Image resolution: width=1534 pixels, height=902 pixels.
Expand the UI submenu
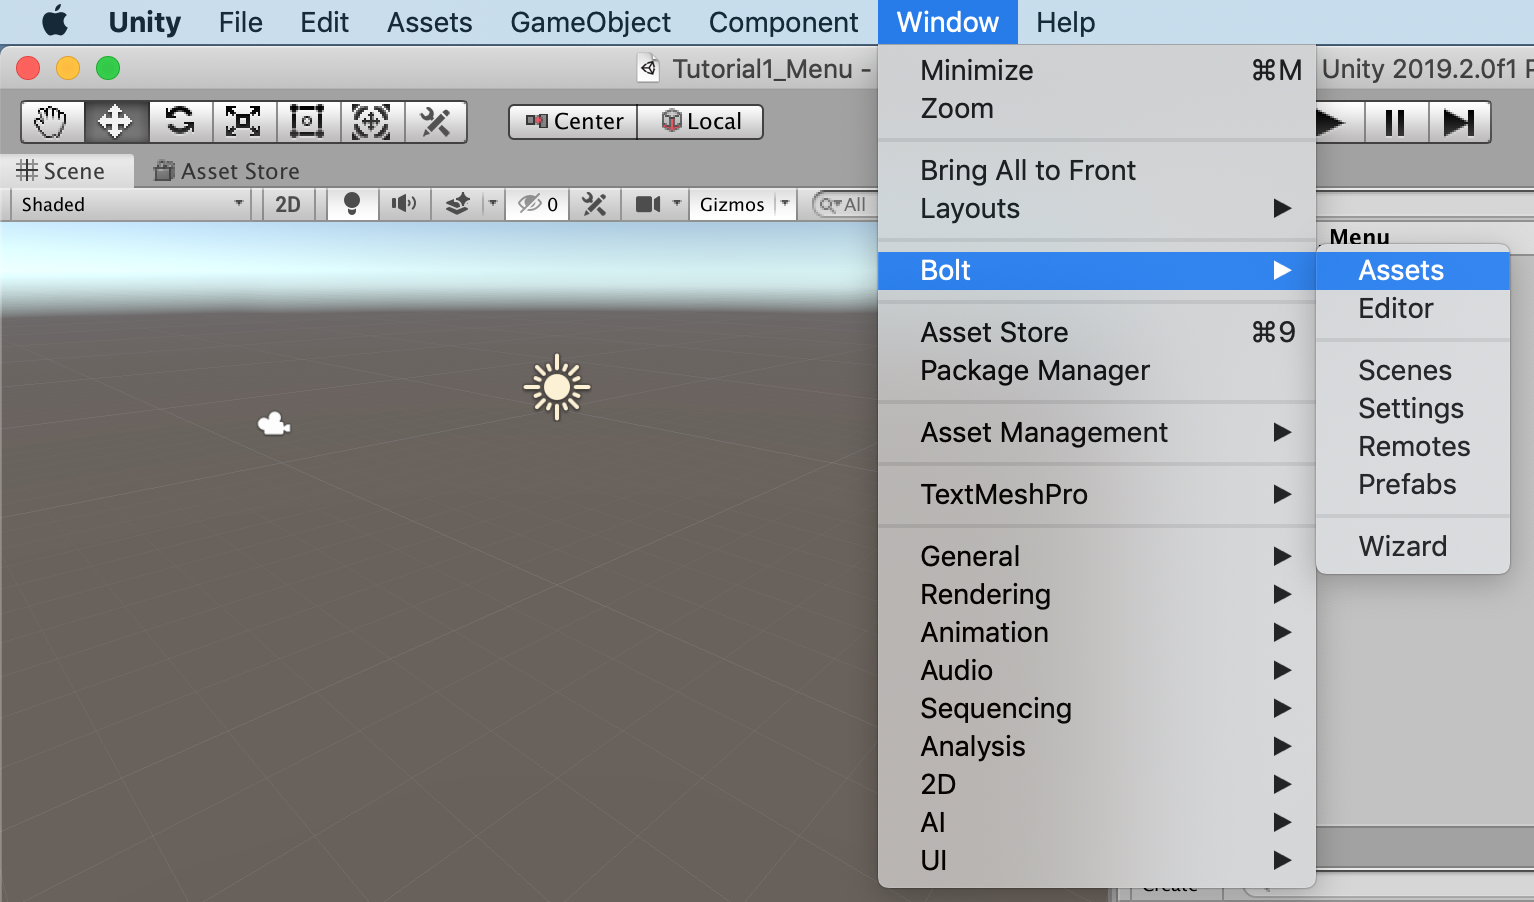1097,860
